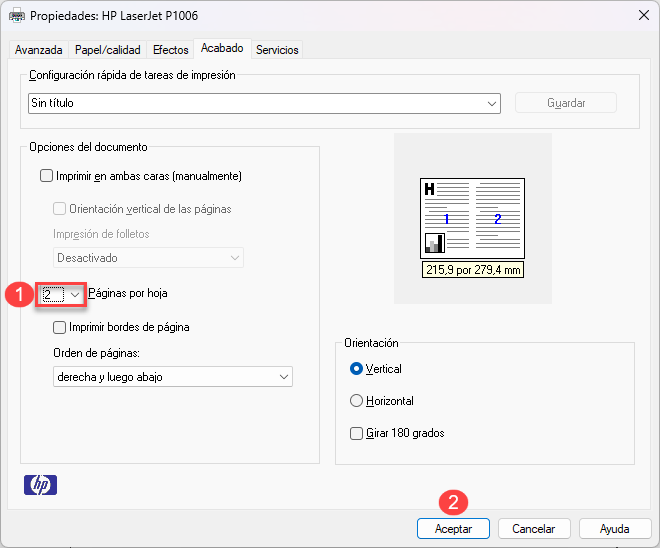660x548 pixels.
Task: Open the Efectos tab
Action: pos(170,50)
